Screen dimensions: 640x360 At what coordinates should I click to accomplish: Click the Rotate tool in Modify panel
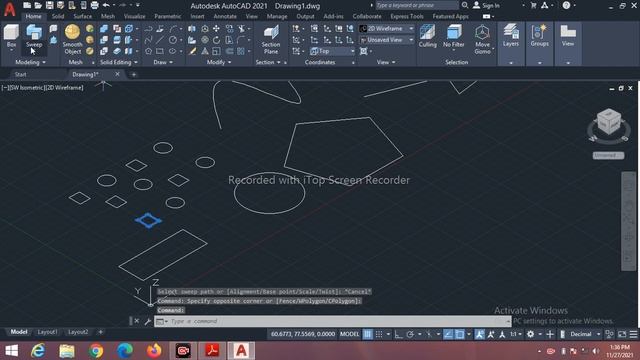coord(216,40)
